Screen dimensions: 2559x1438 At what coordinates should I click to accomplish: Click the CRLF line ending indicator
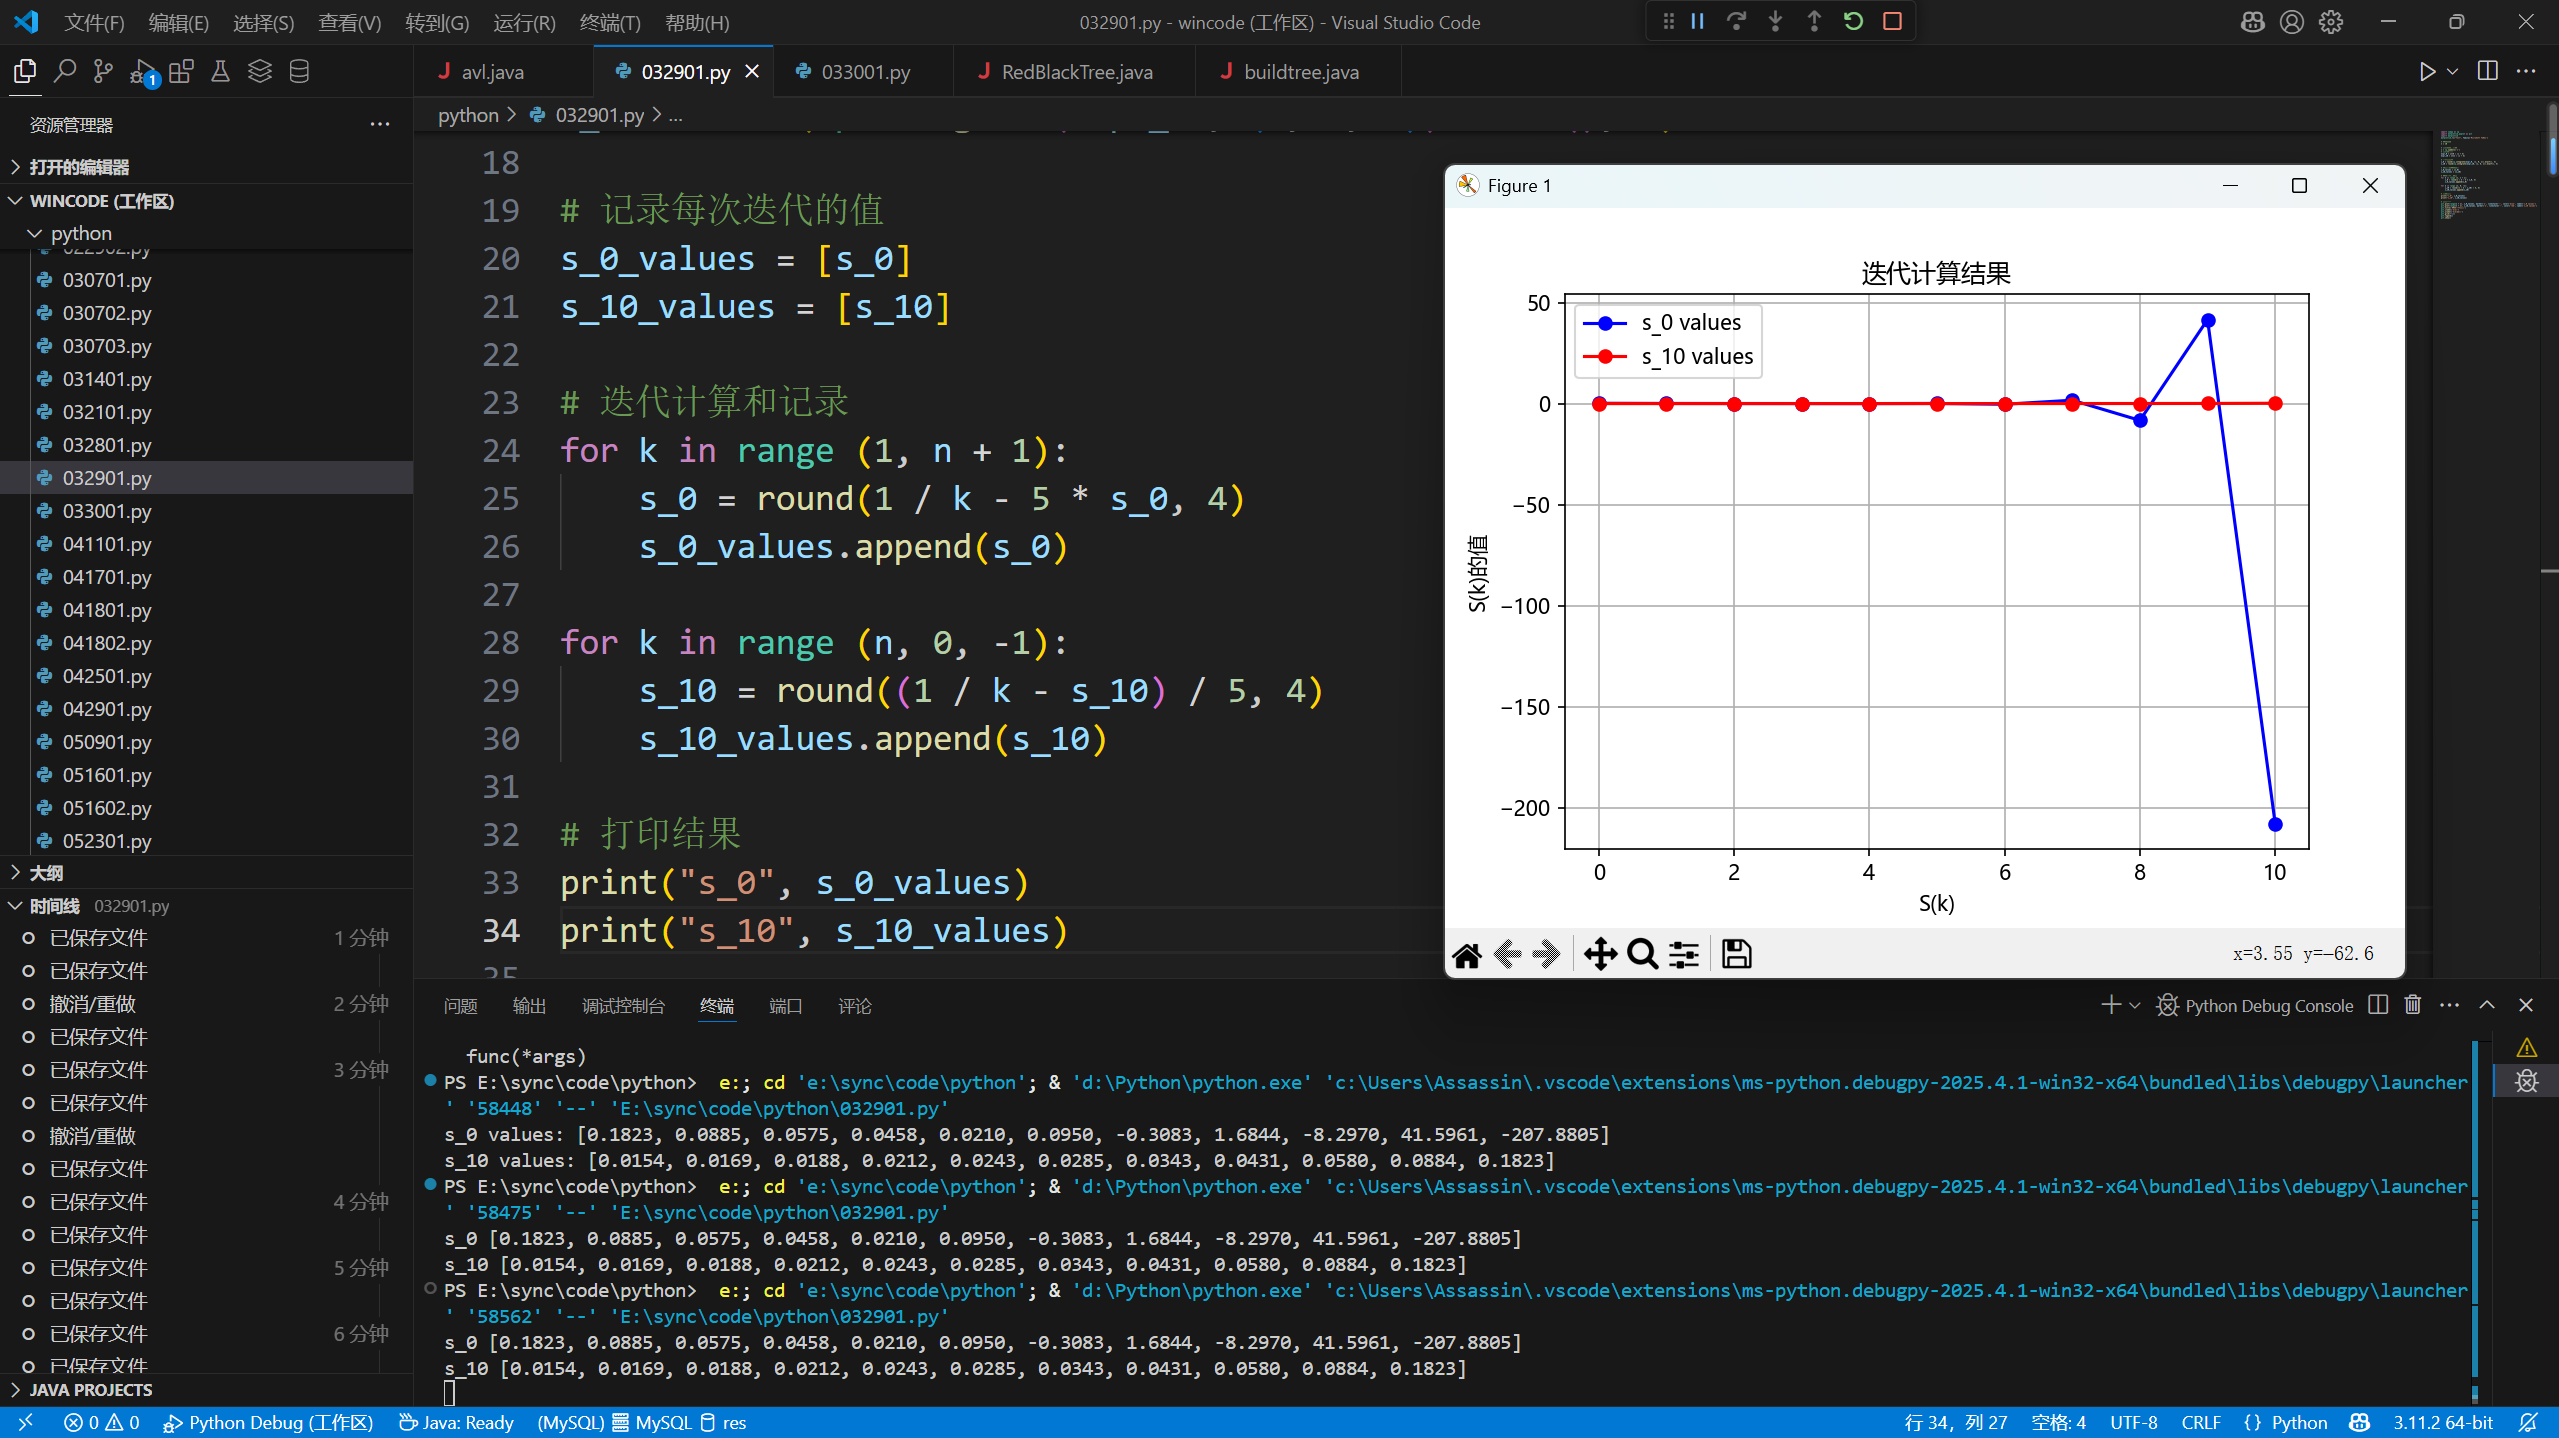click(2200, 1422)
